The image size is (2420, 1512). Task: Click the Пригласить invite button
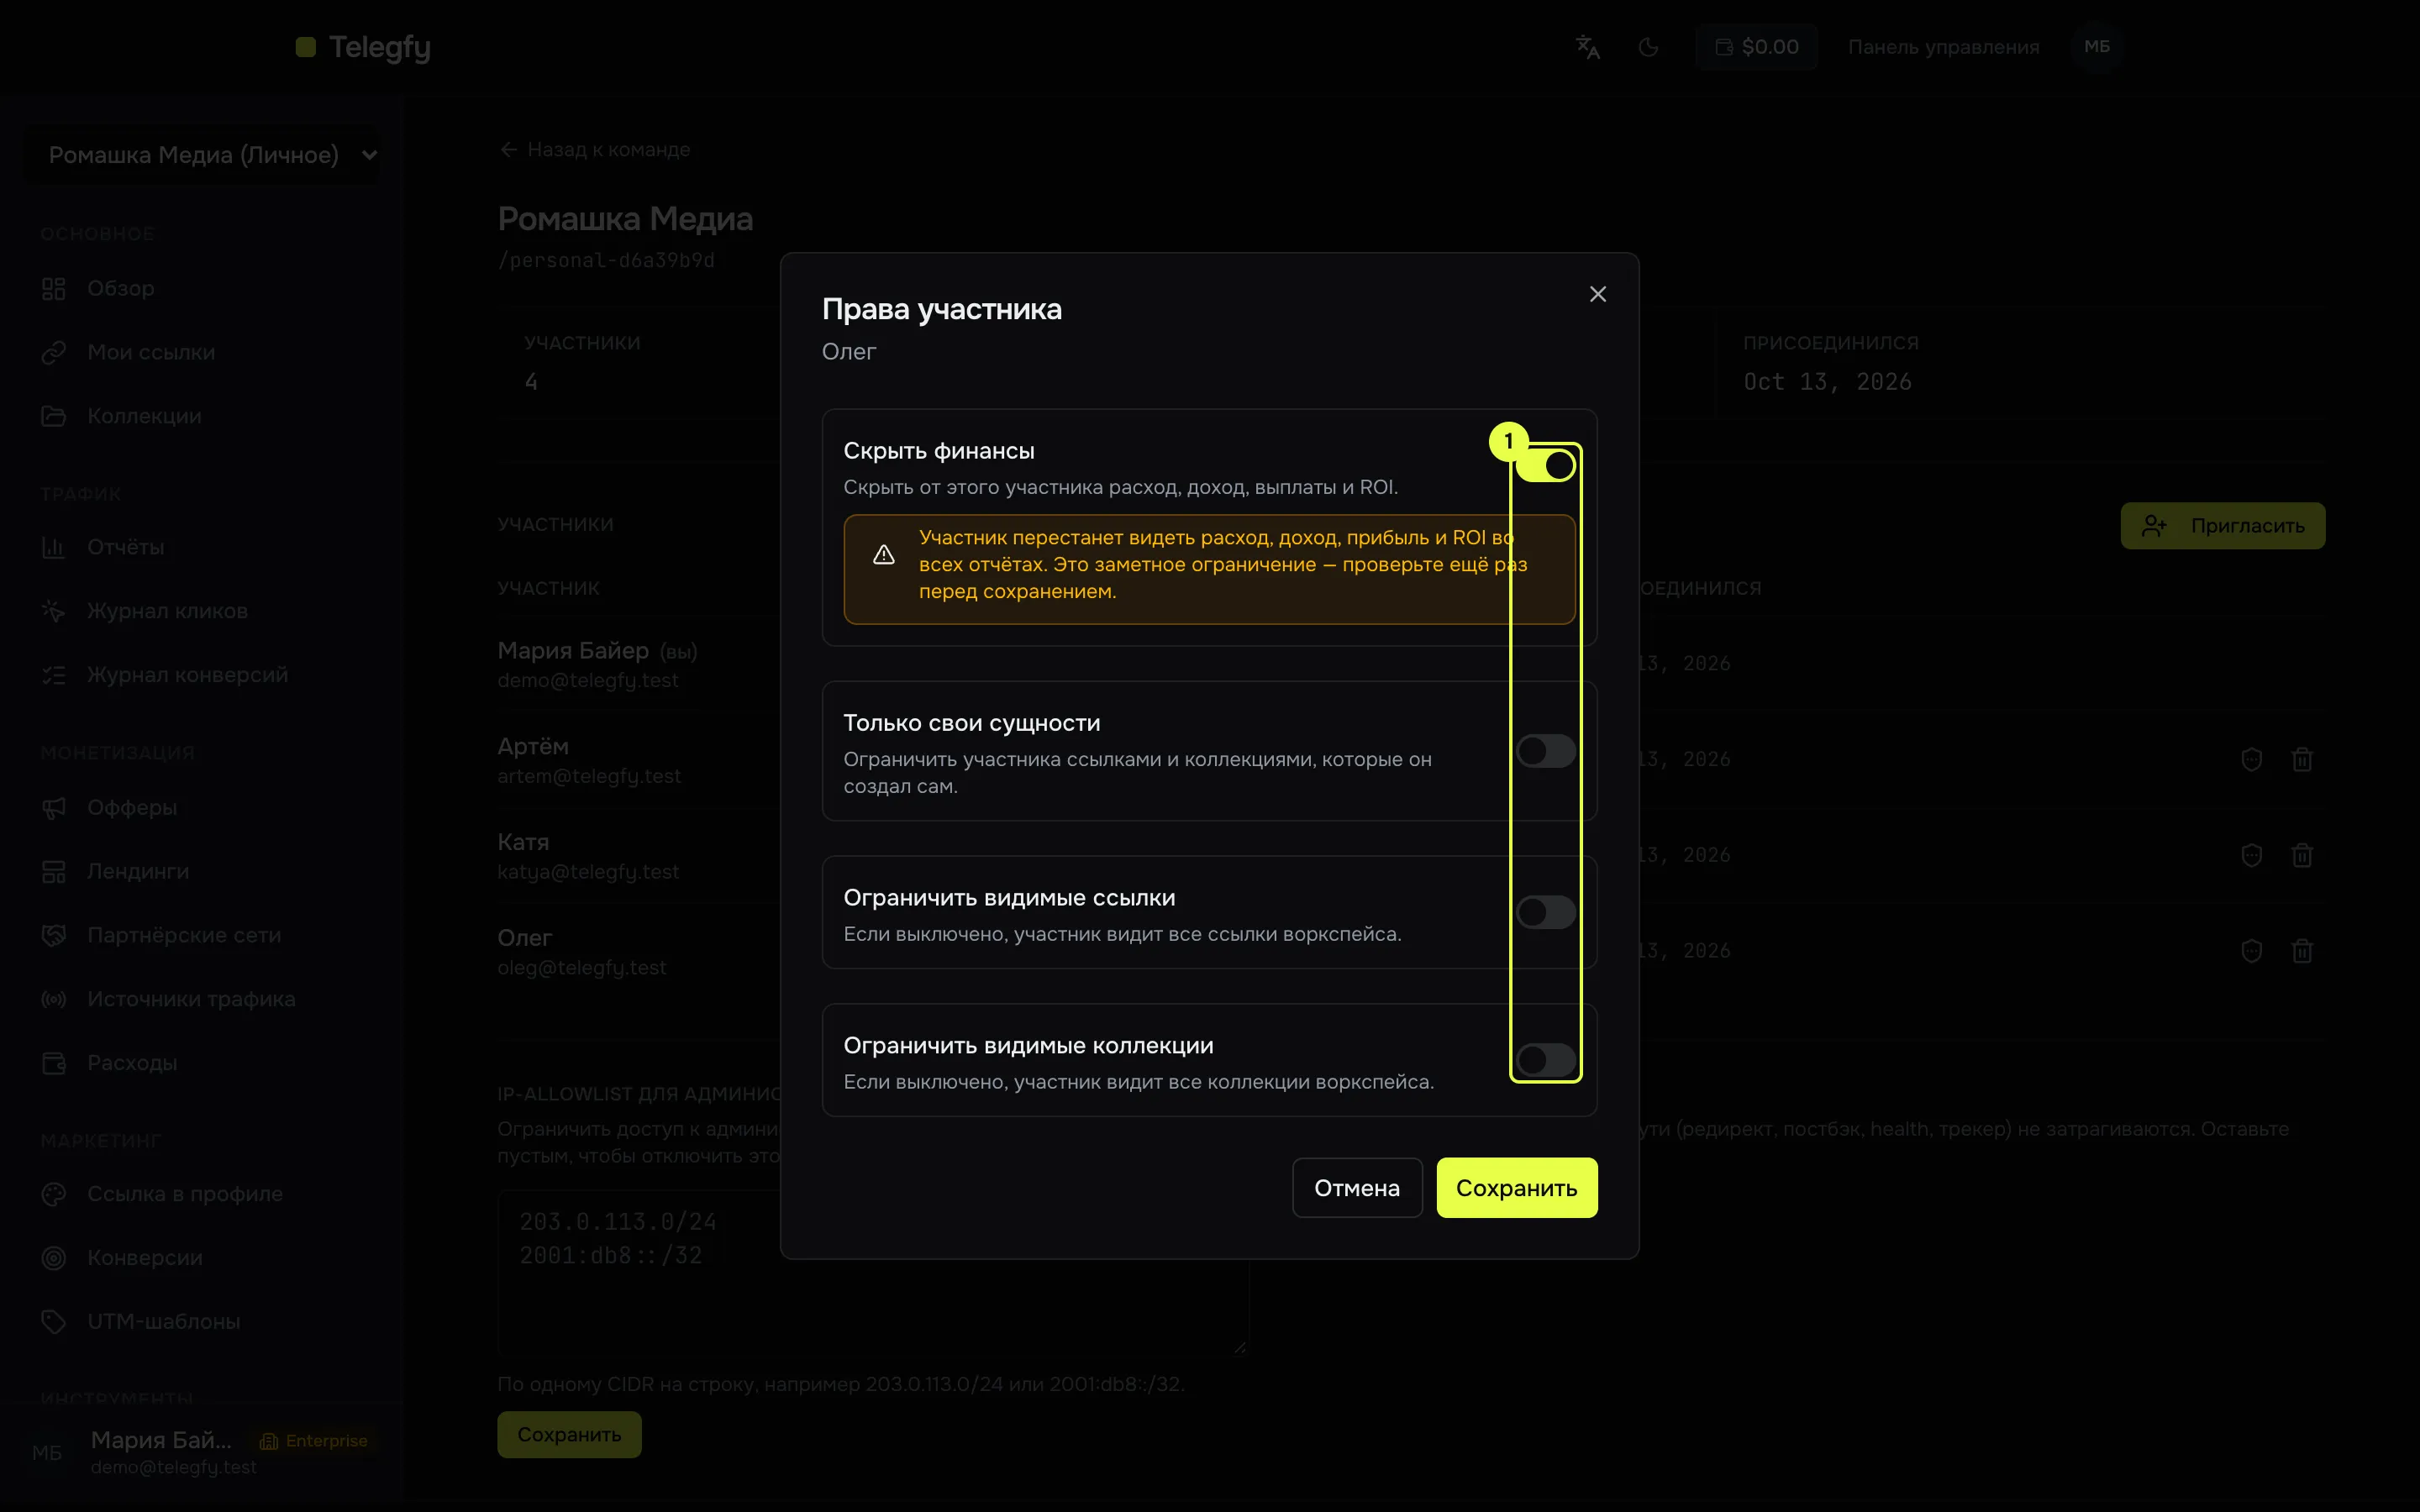2222,526
